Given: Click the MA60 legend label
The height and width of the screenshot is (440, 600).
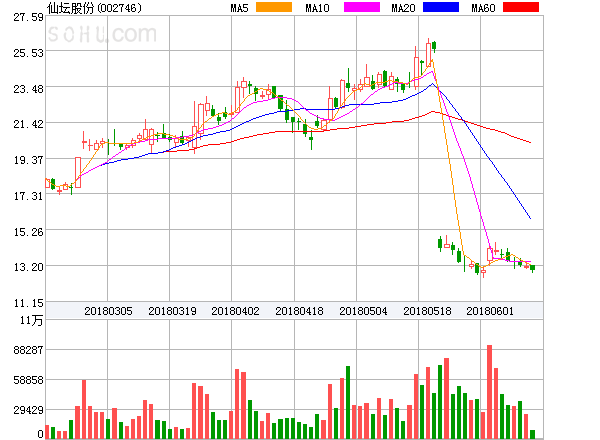Looking at the screenshot, I should (483, 8).
